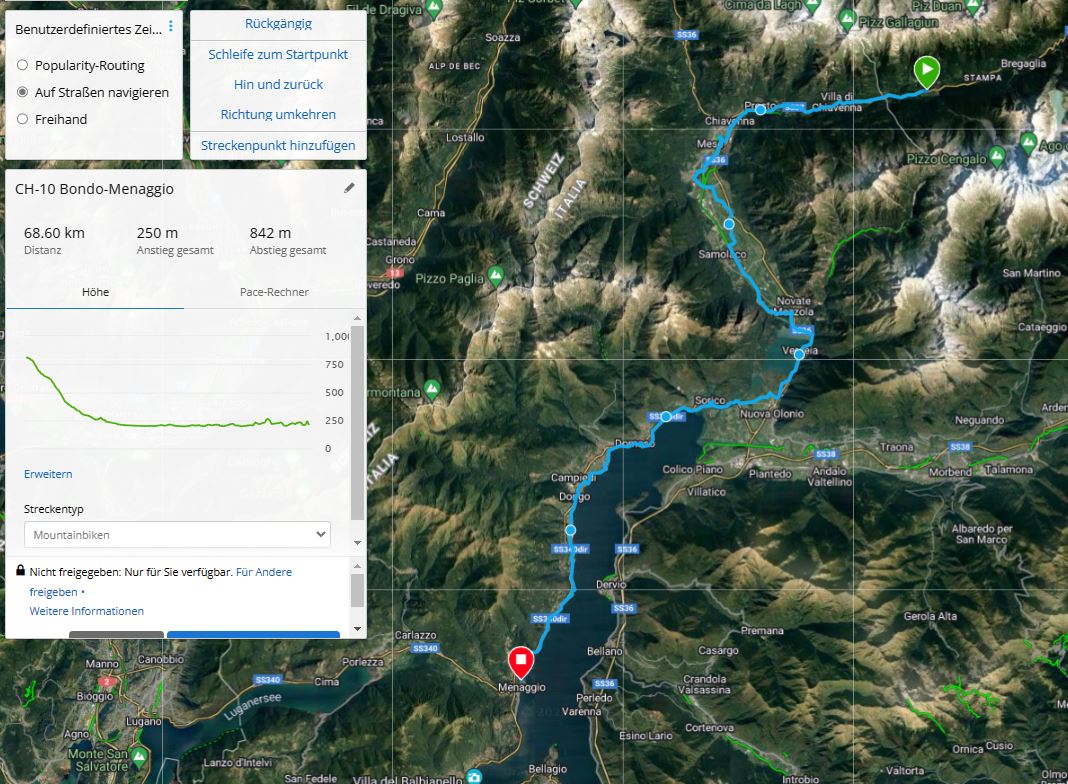Click the red end marker at Menaggio
Viewport: 1068px width, 784px height.
tap(521, 662)
